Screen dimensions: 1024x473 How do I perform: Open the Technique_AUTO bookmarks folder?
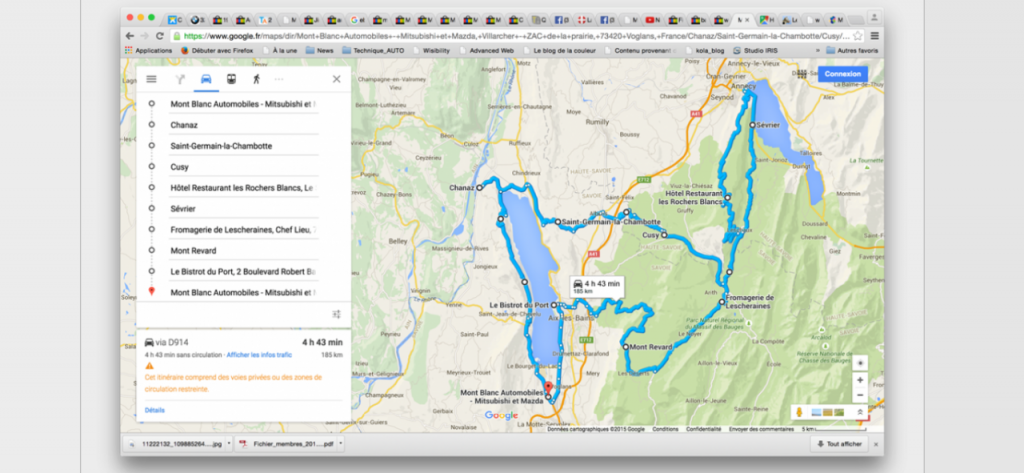pos(374,50)
